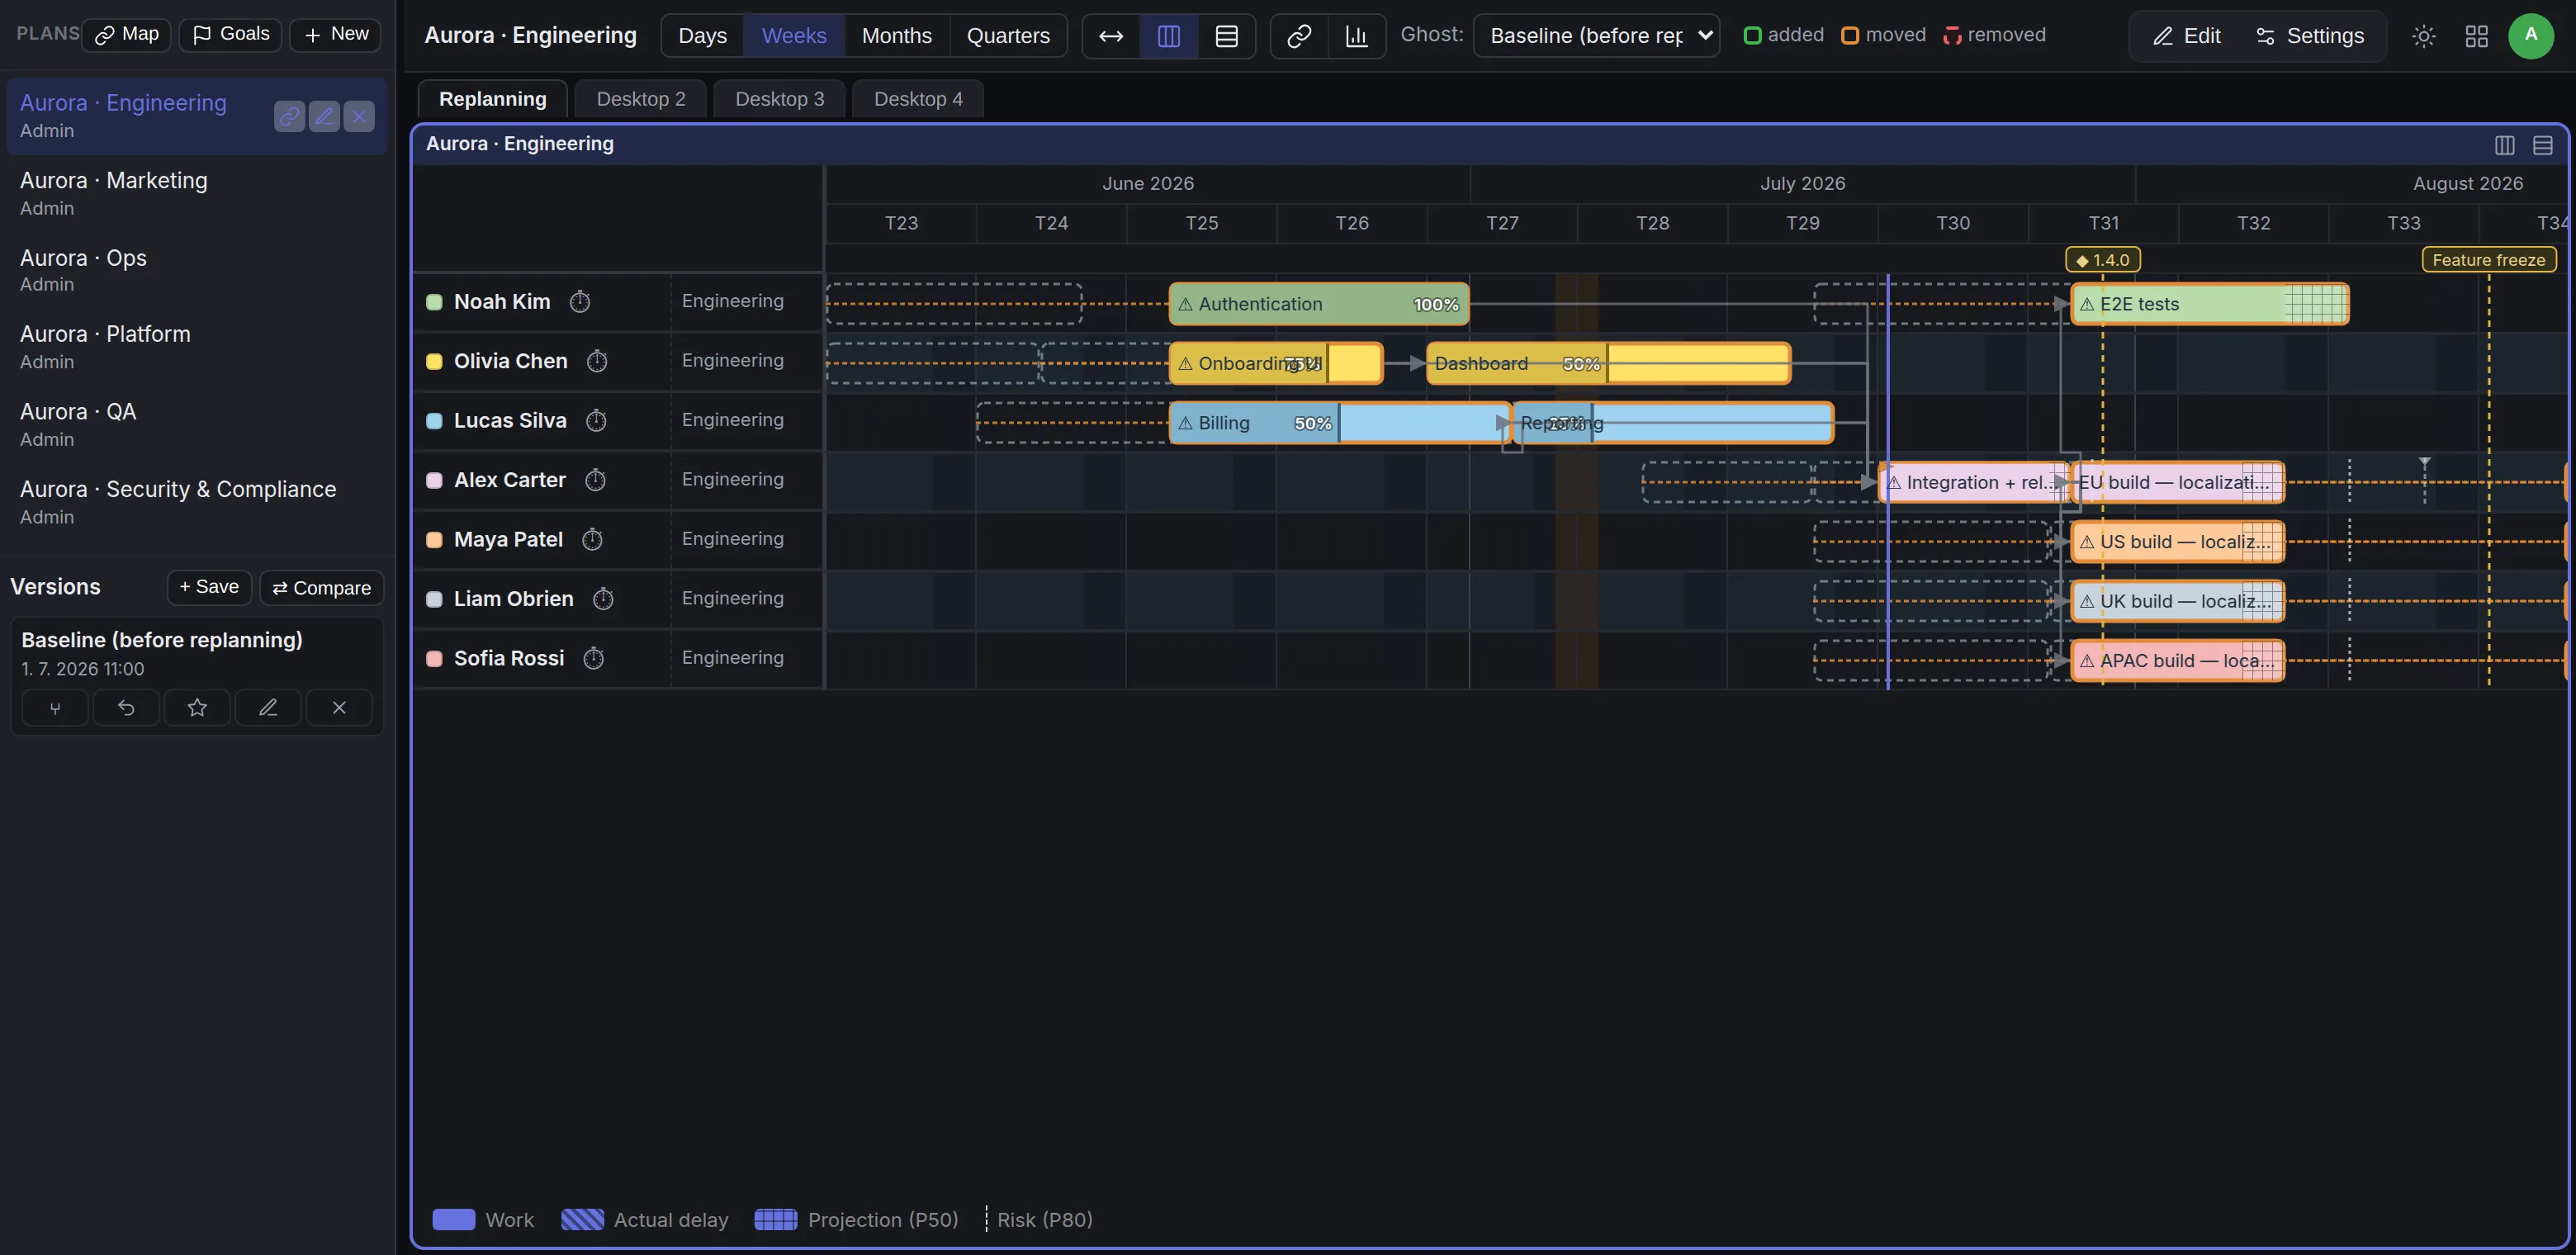Viewport: 2576px width, 1255px height.
Task: Select the APAC build task bar
Action: (x=2178, y=661)
